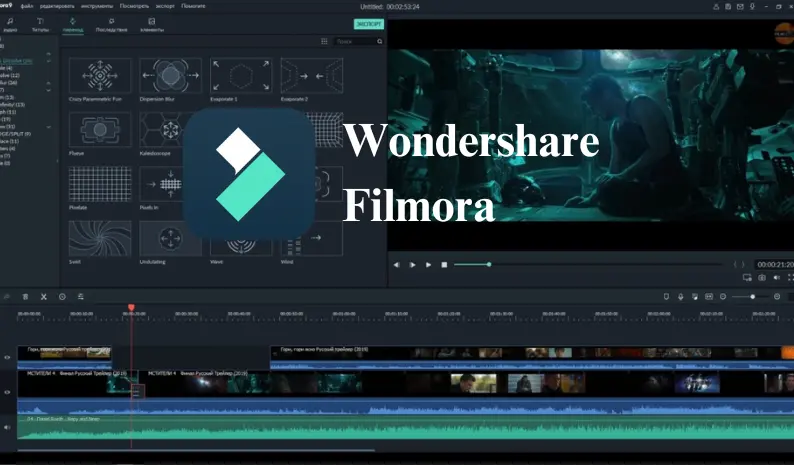
Task: Open the инструменты menu
Action: pyautogui.click(x=97, y=7)
